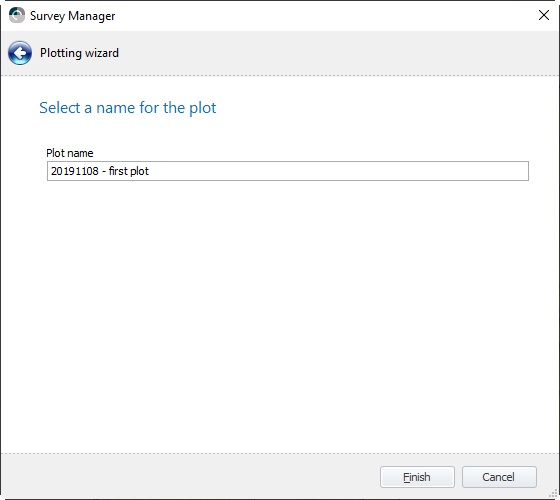This screenshot has width=560, height=500.
Task: Click the gray footer area left of Finish
Action: (189, 477)
